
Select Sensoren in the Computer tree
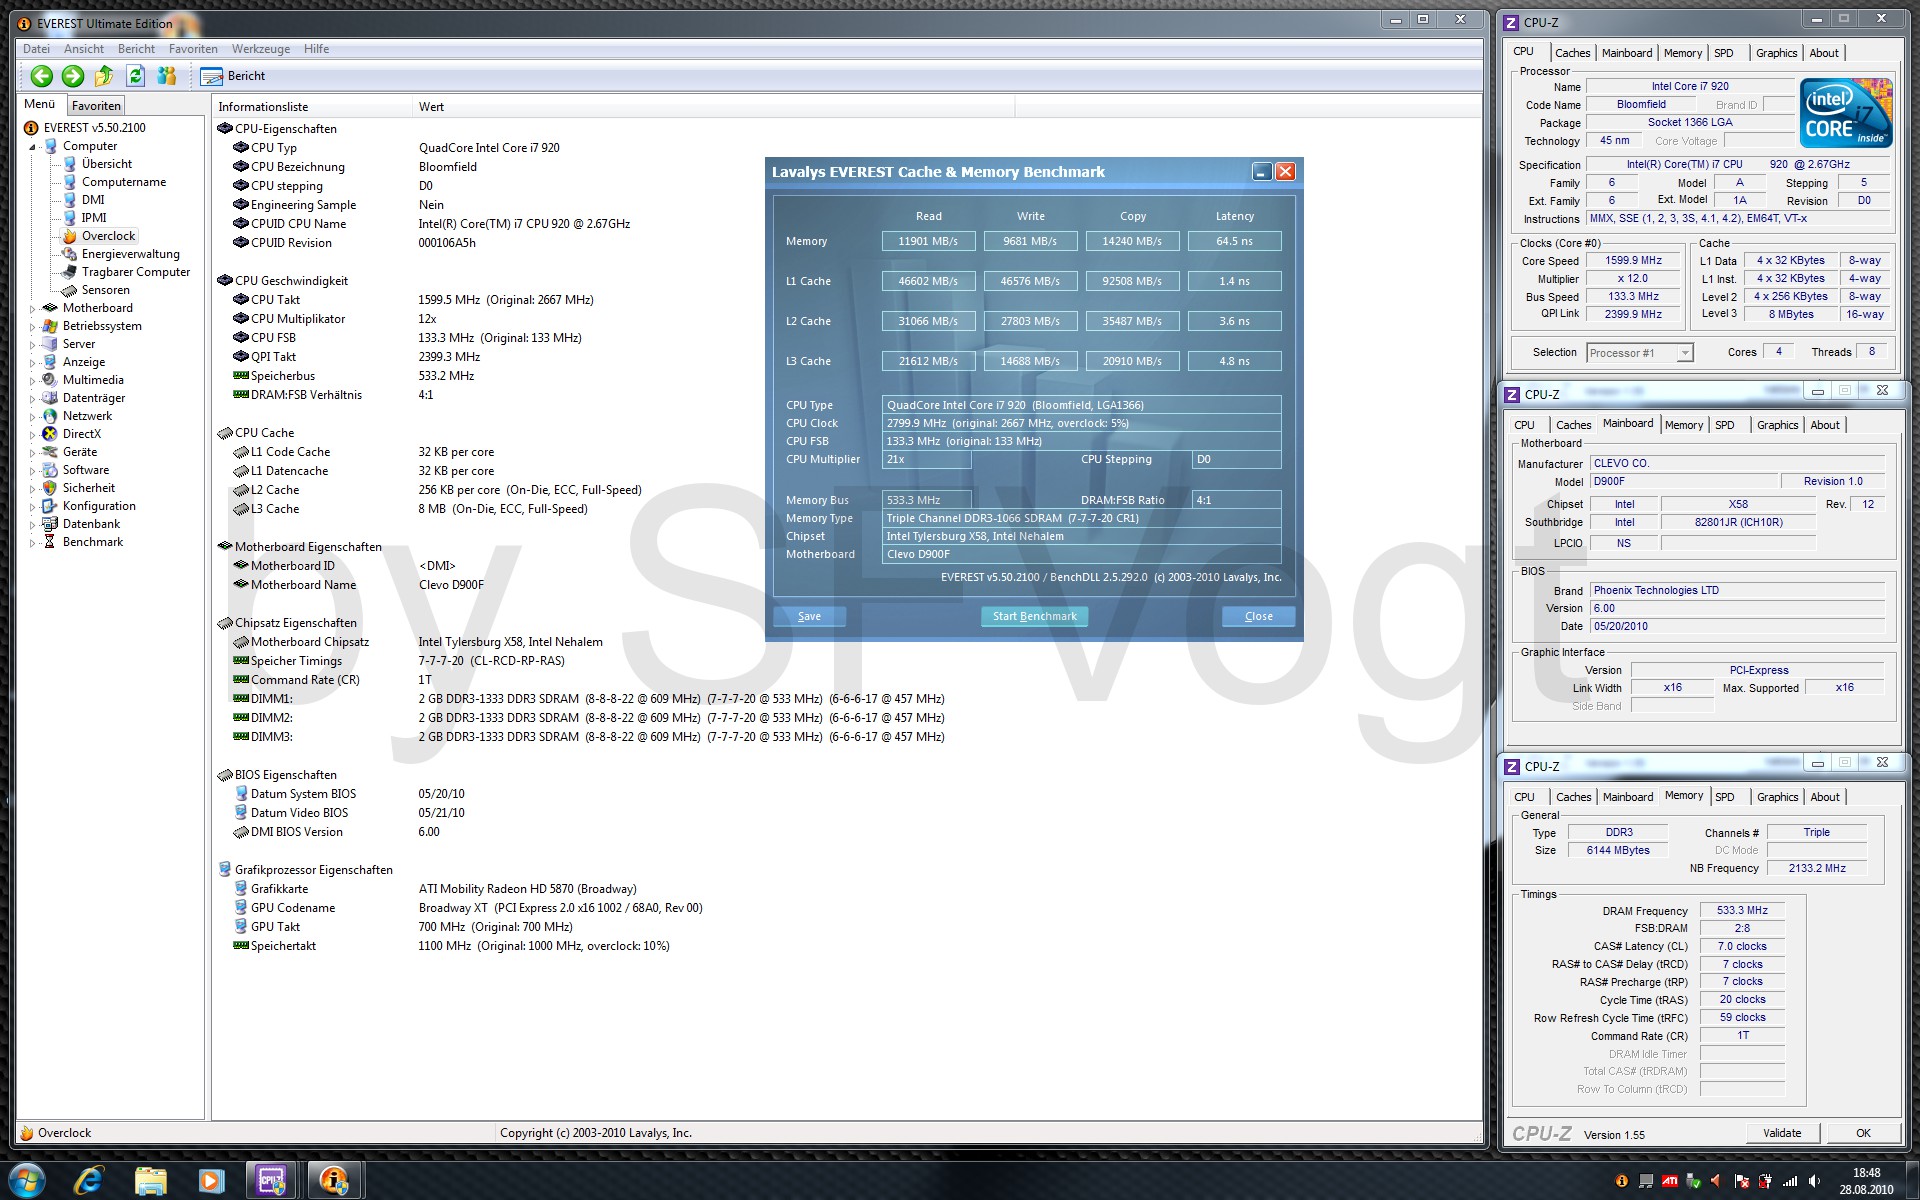pyautogui.click(x=105, y=290)
